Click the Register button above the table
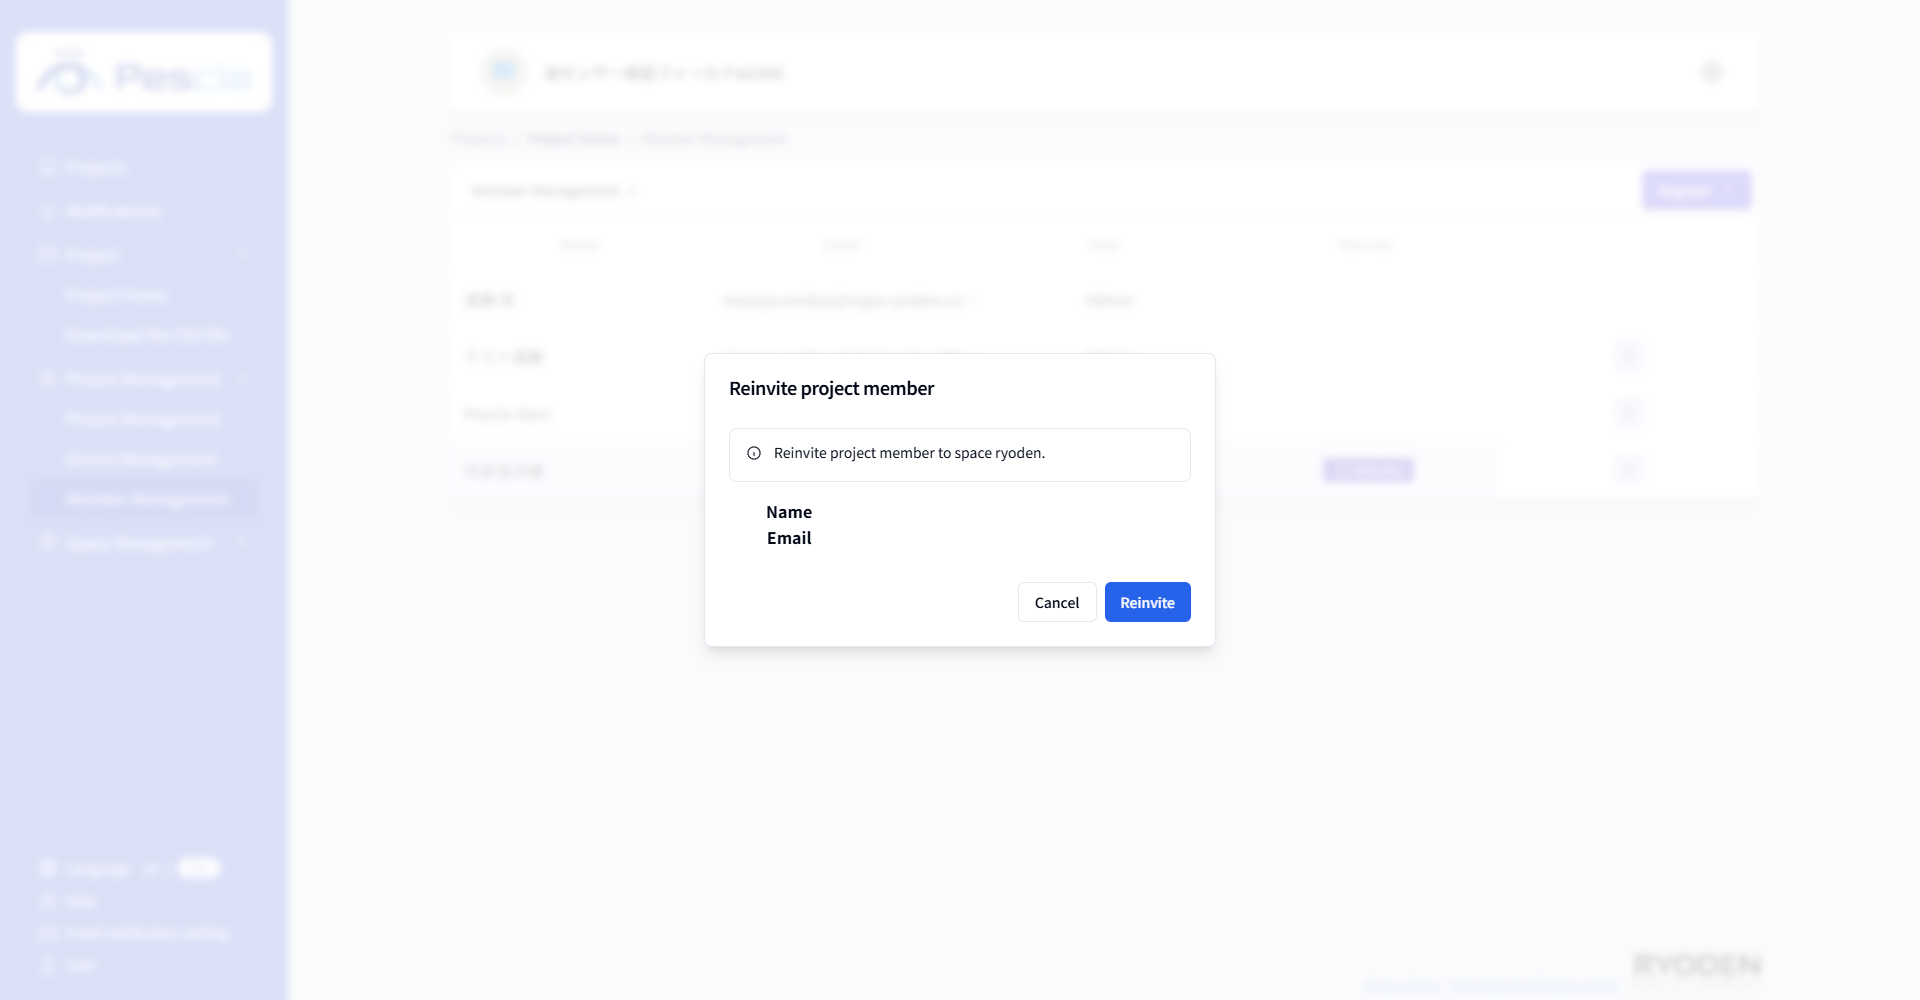Image resolution: width=1920 pixels, height=1000 pixels. tap(1696, 190)
